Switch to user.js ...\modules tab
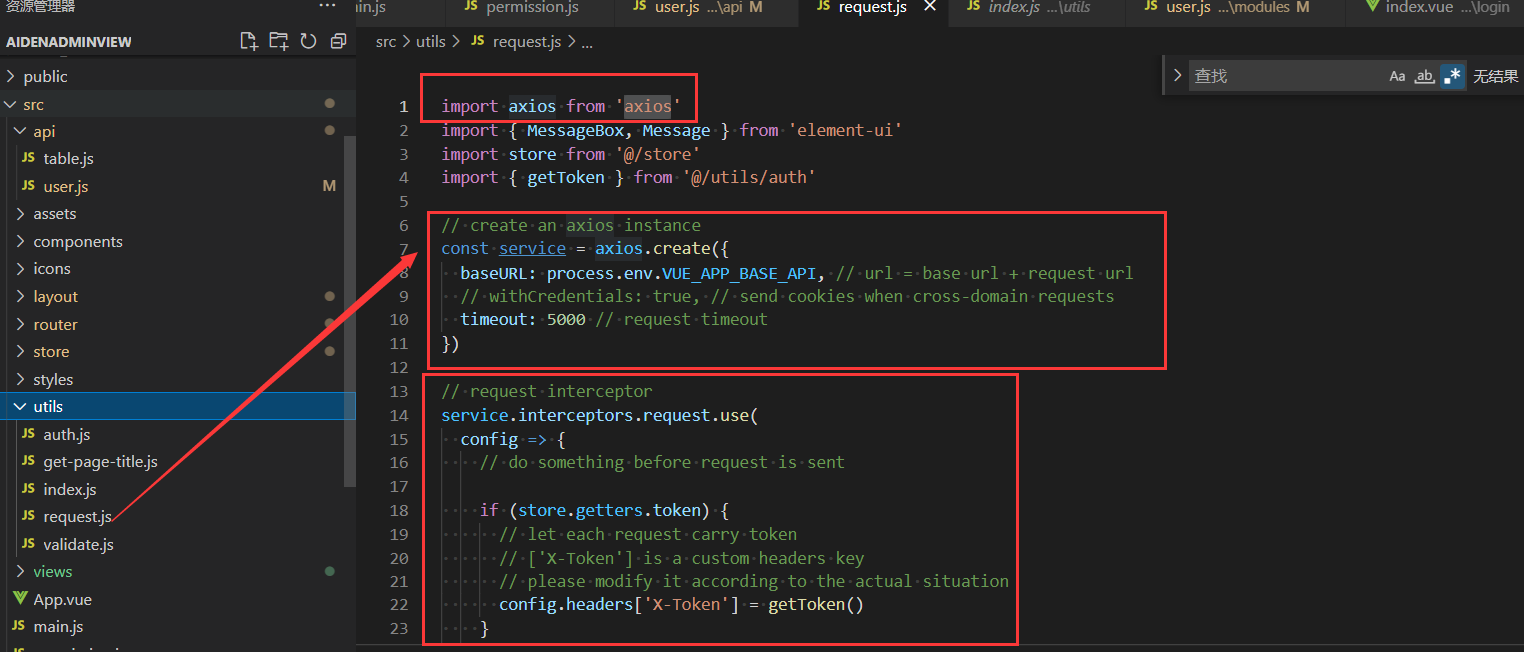This screenshot has width=1524, height=652. click(x=1236, y=7)
